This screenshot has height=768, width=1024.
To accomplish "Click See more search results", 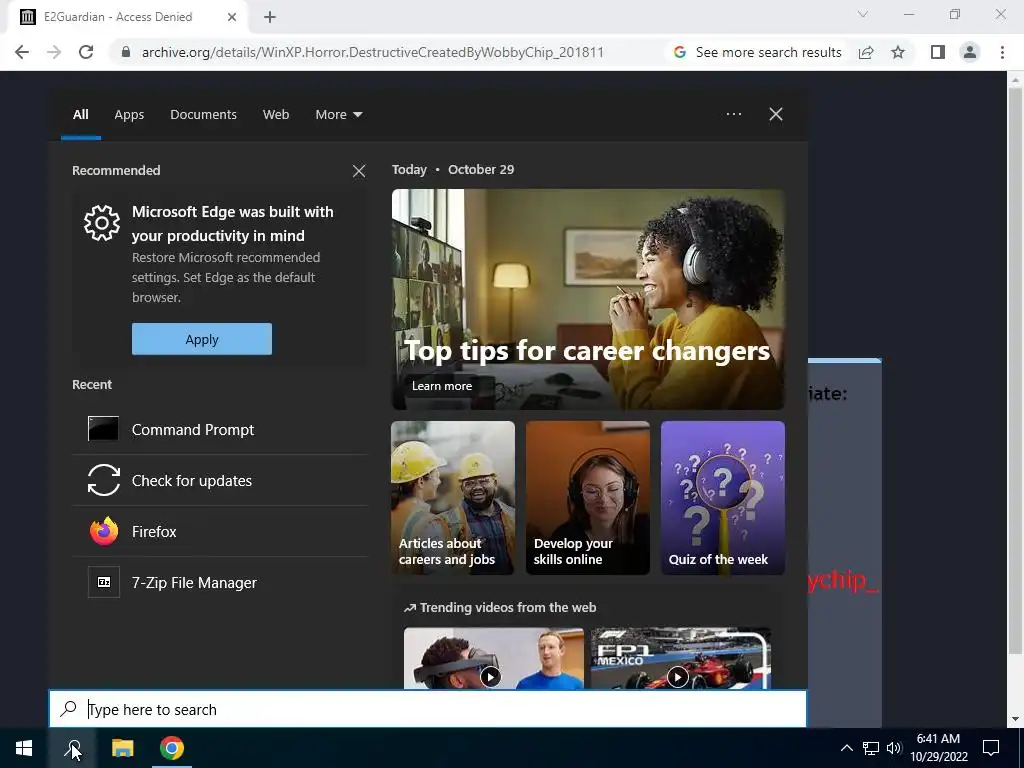I will coord(758,52).
